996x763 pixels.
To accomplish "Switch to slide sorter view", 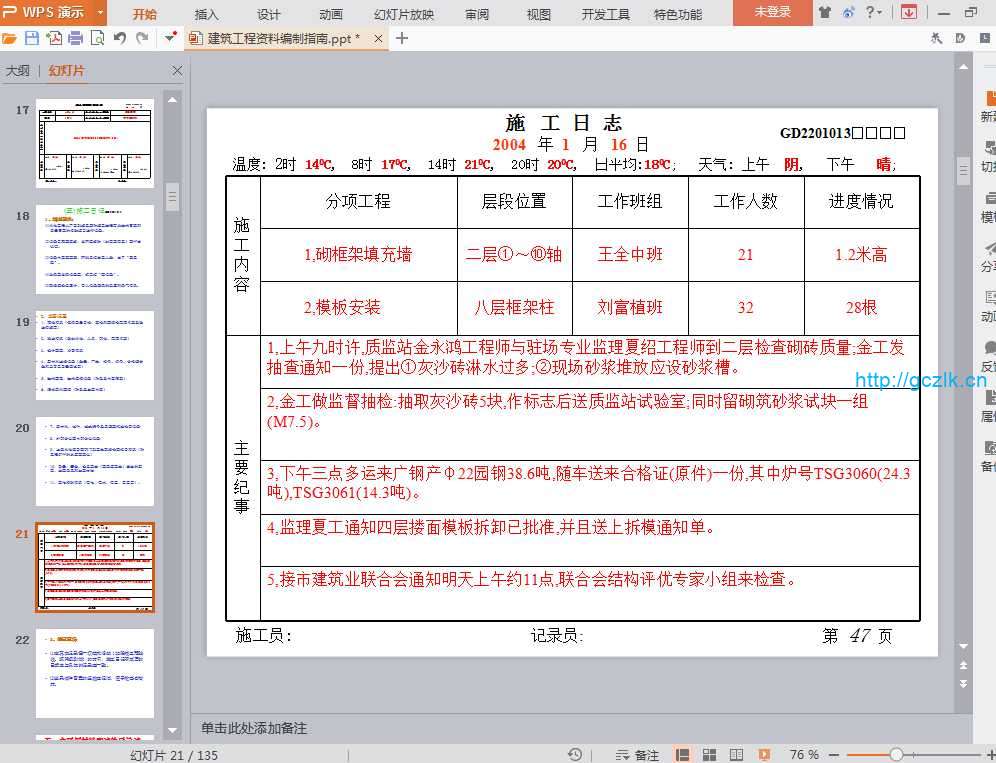I will 709,755.
